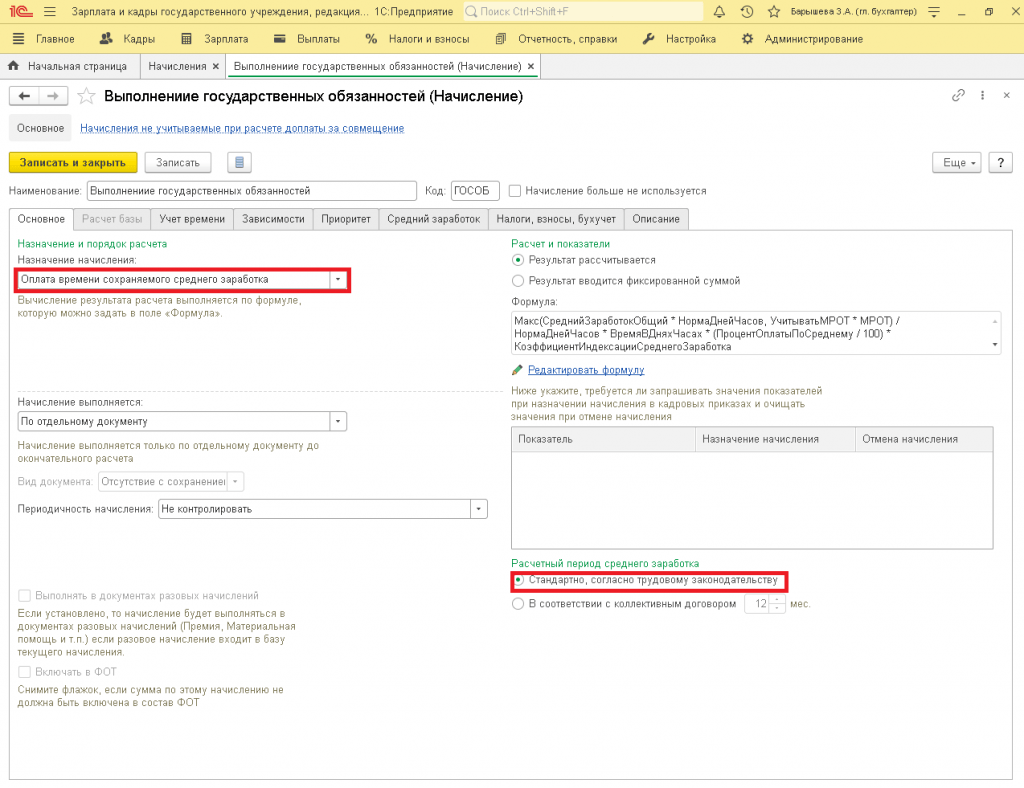This screenshot has width=1024, height=788.
Task: Click the notifications bell icon
Action: tap(720, 12)
